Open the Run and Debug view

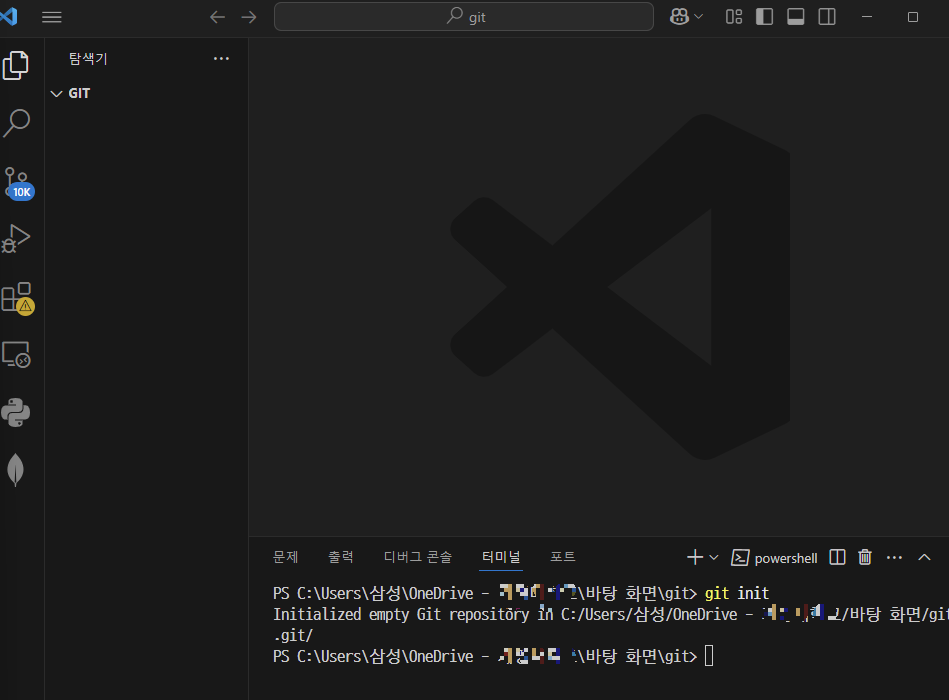tap(16, 238)
